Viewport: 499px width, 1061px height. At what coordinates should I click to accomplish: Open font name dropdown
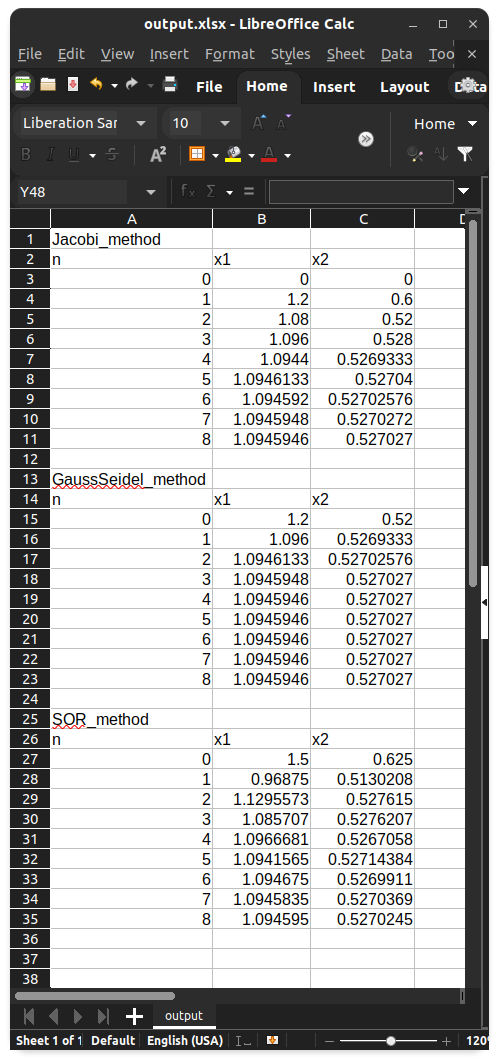pos(141,124)
